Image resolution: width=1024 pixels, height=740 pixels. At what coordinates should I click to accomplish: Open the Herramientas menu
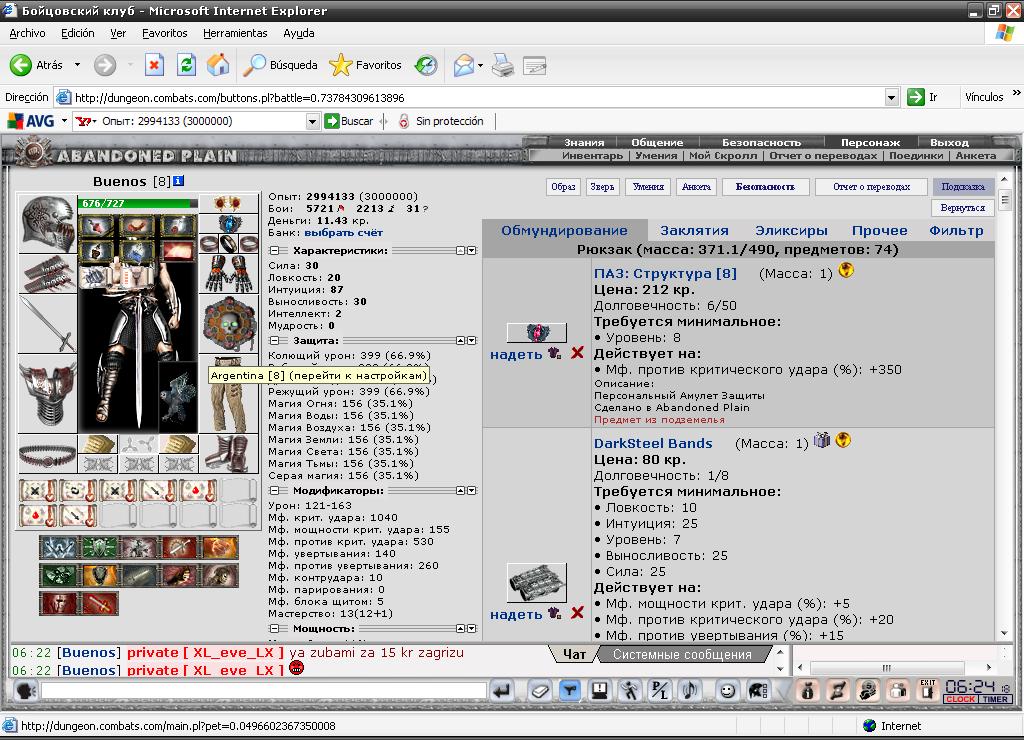235,33
